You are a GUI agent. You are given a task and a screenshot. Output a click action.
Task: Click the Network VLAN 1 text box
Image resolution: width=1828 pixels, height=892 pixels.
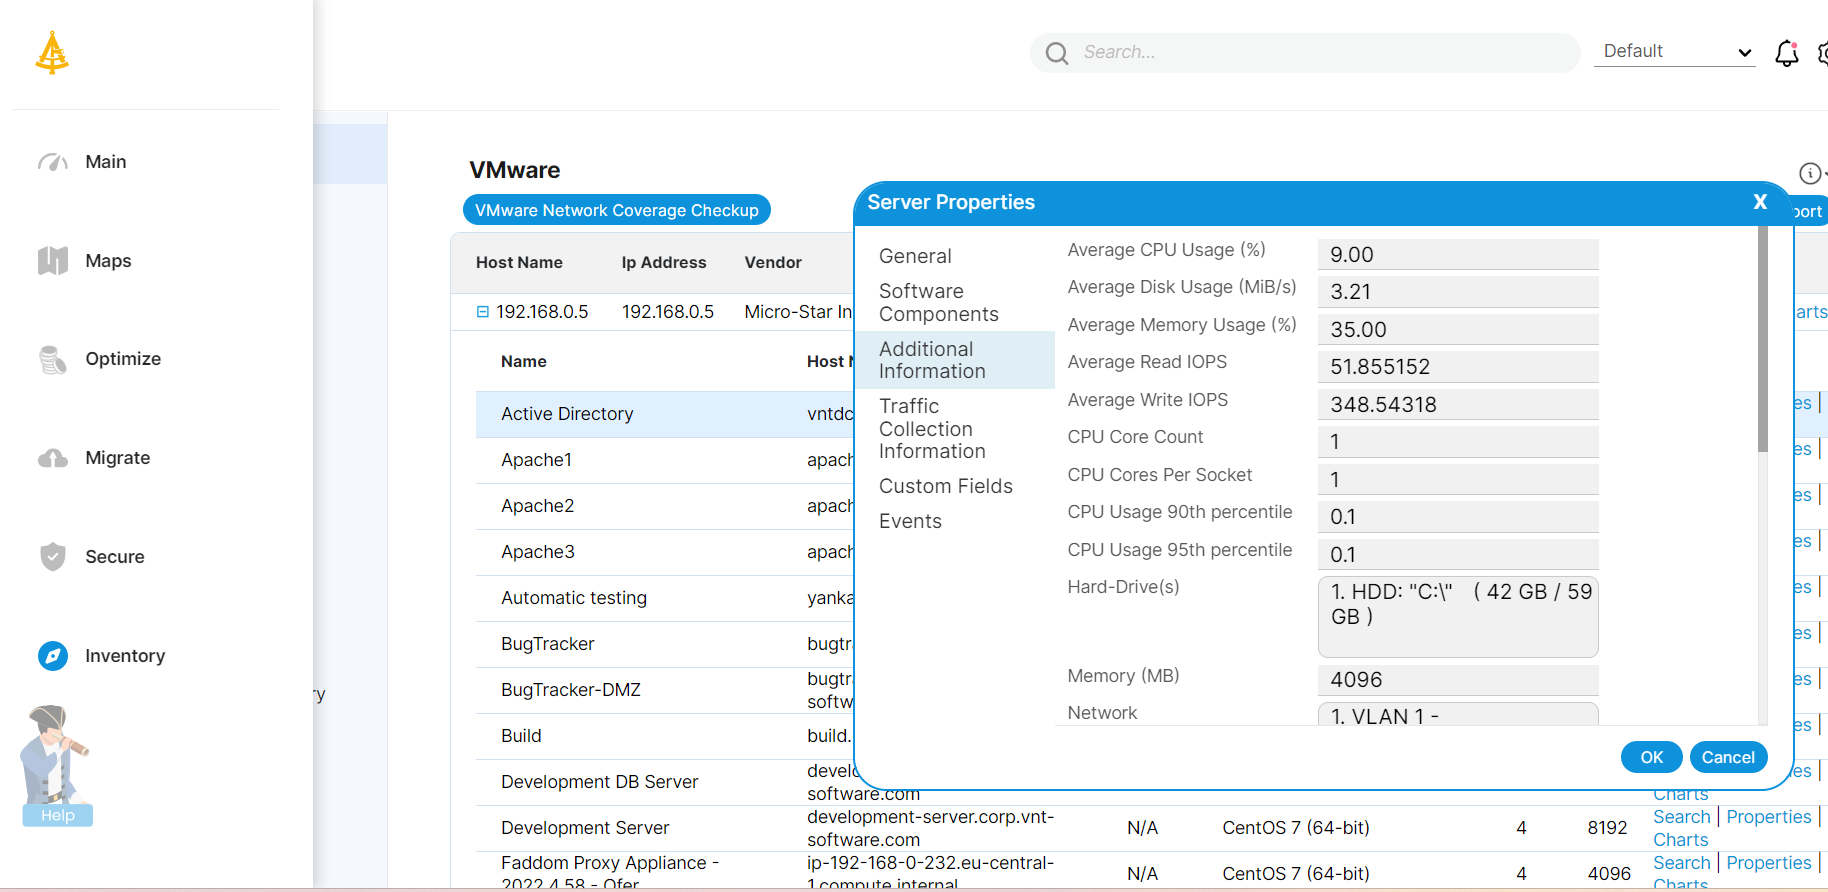pos(1458,714)
